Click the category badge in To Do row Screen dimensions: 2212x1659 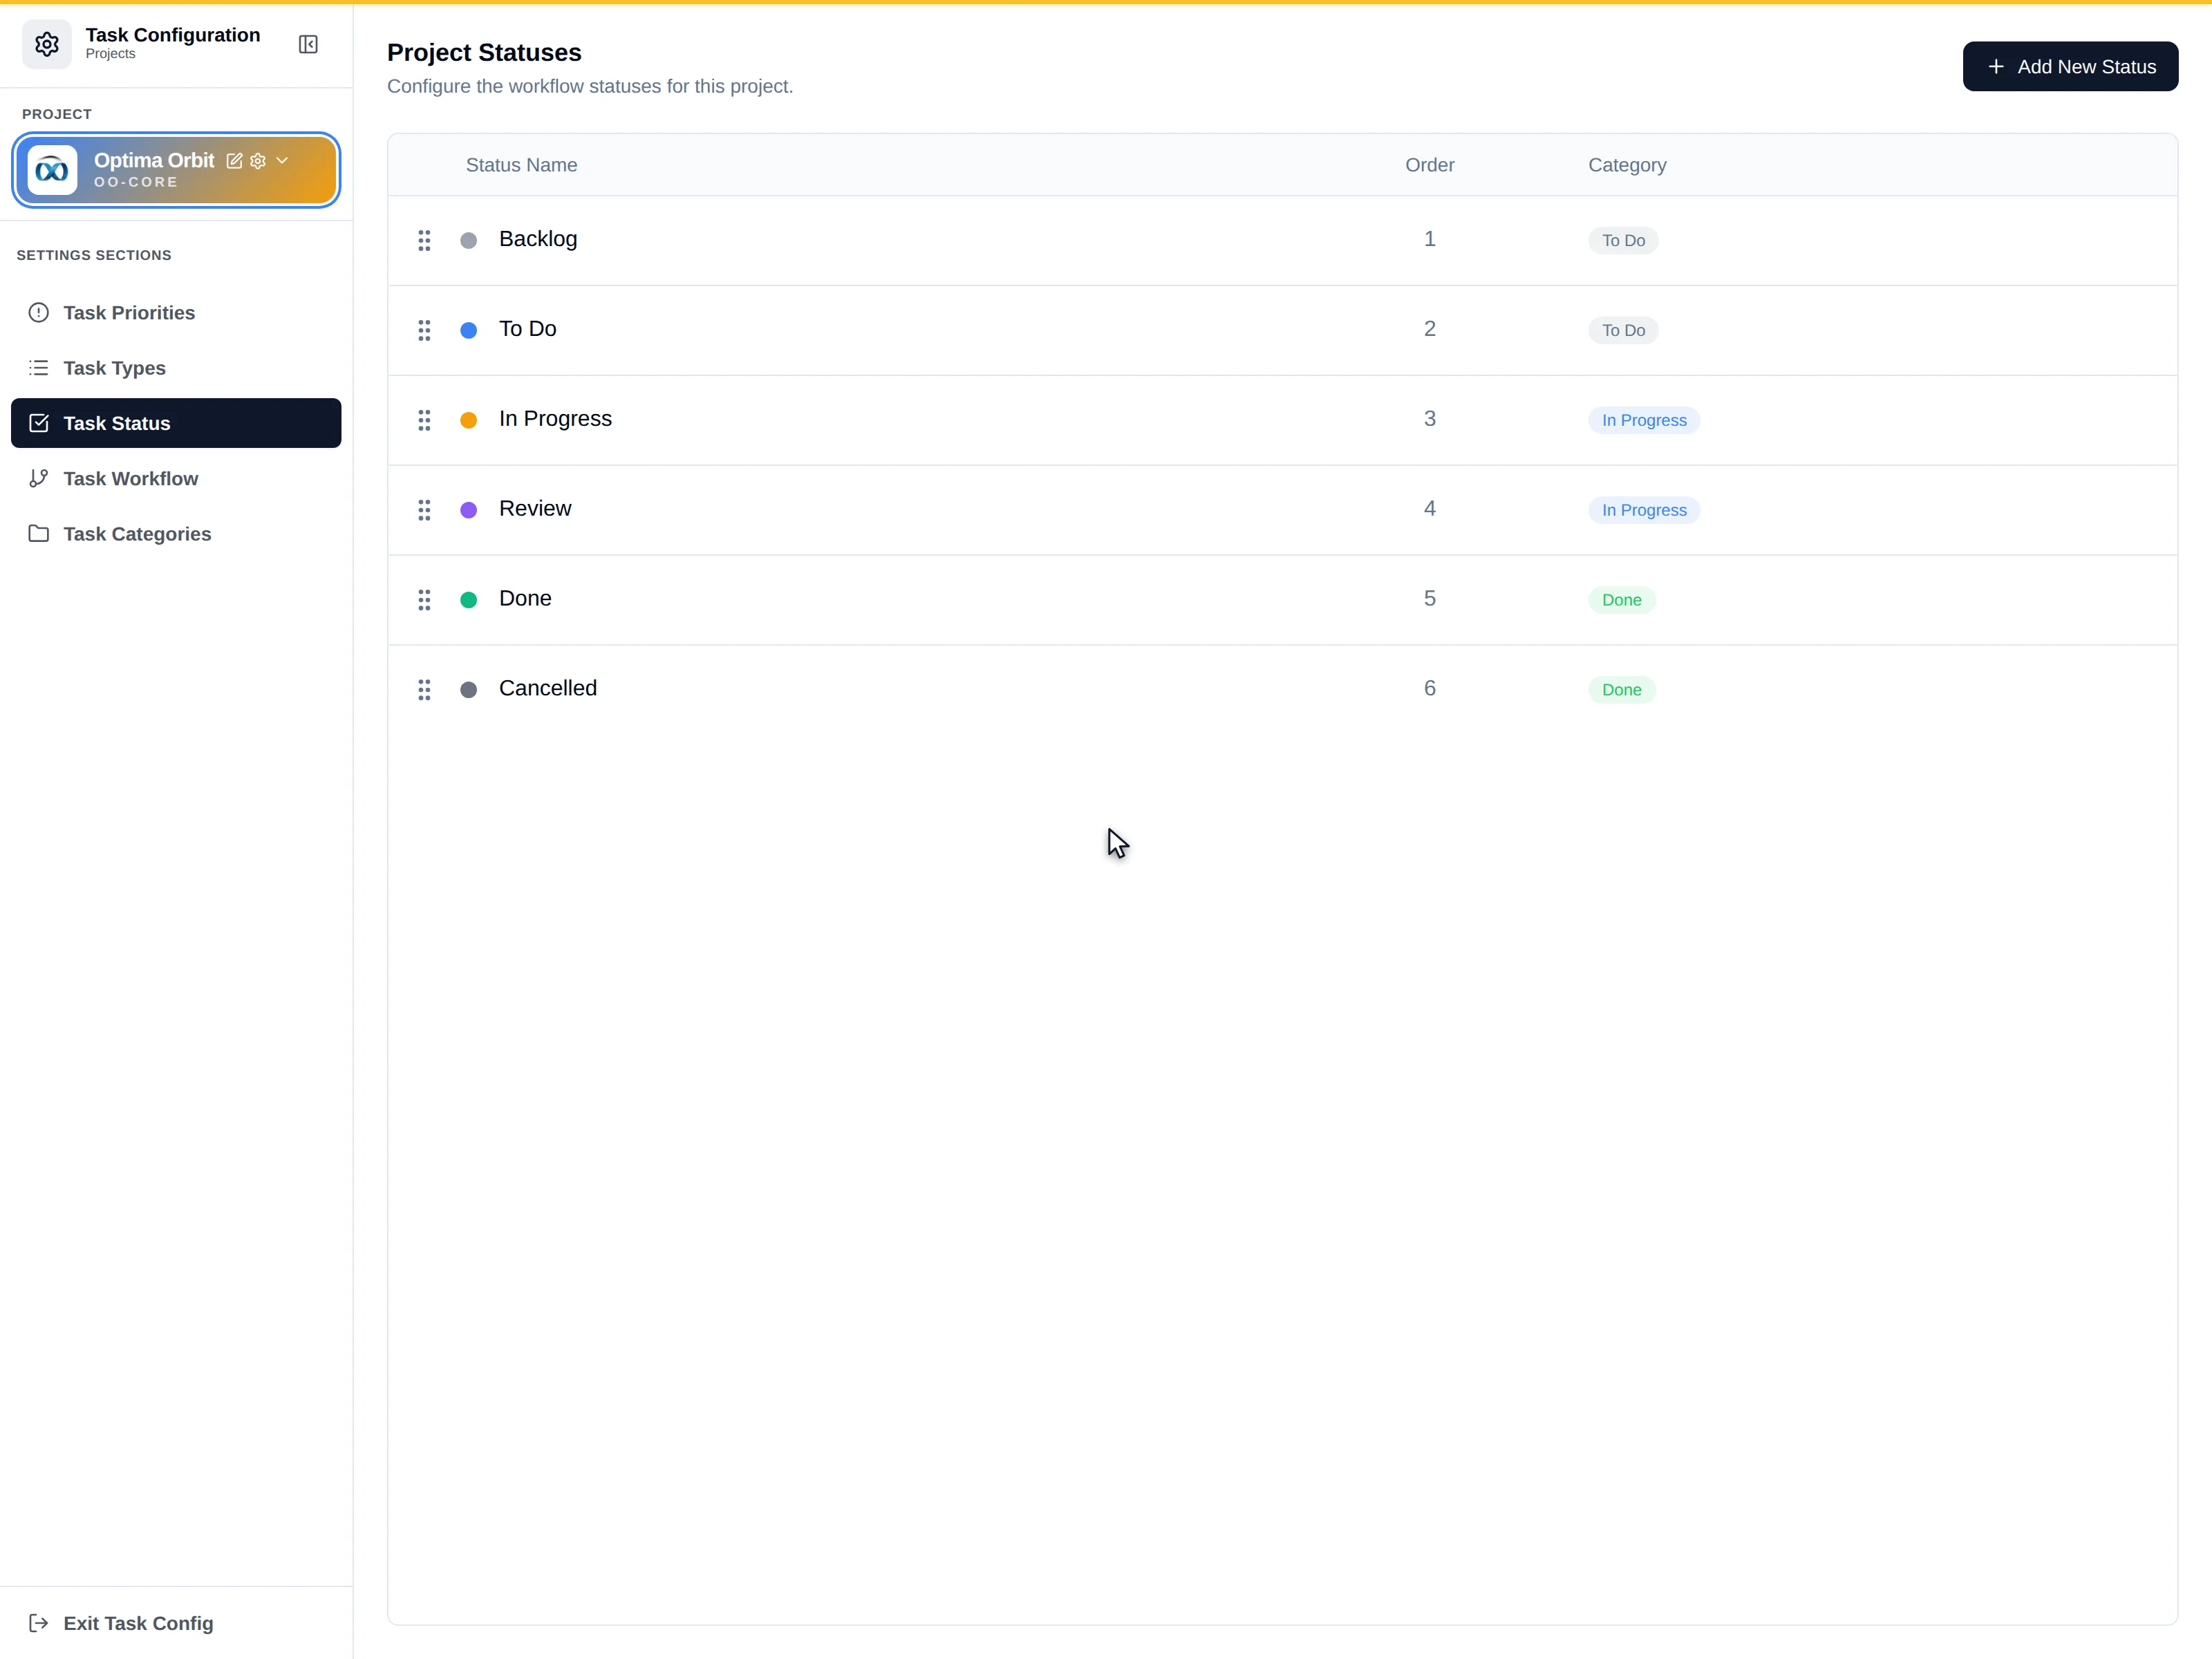(1623, 331)
